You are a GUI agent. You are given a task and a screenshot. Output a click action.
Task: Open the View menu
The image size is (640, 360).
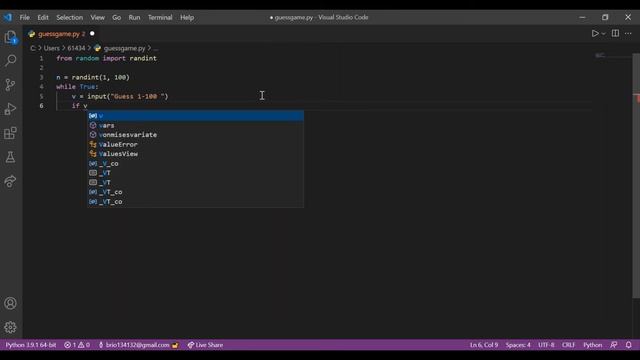(x=98, y=18)
